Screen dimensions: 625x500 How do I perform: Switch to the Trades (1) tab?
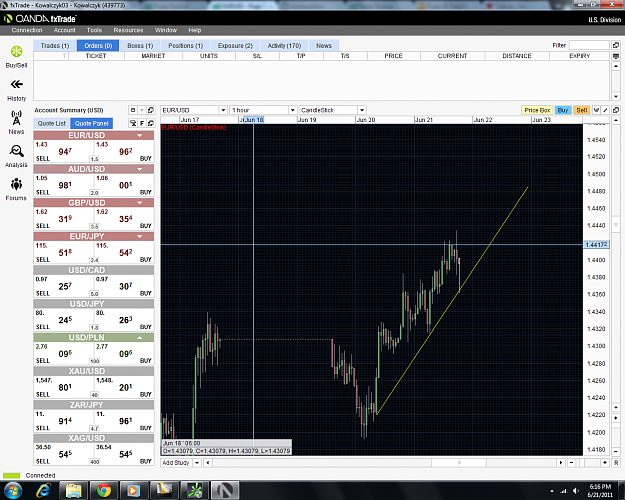pyautogui.click(x=55, y=45)
